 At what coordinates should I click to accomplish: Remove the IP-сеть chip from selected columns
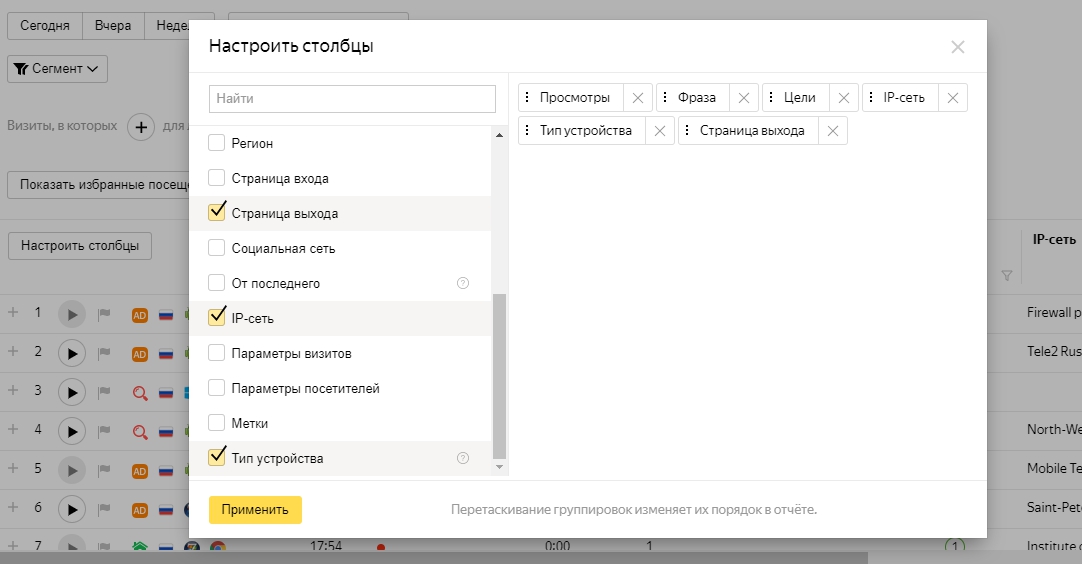click(953, 98)
